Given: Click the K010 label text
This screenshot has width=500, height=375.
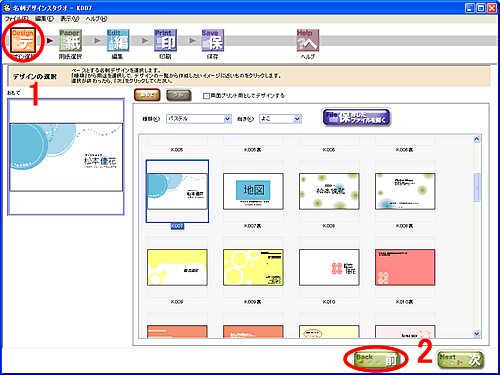Looking at the screenshot, I should pyautogui.click(x=329, y=302).
